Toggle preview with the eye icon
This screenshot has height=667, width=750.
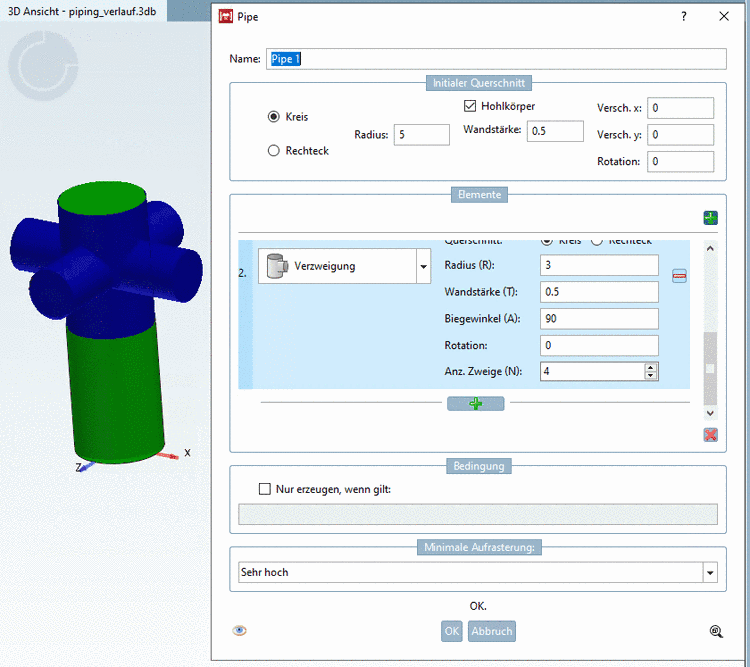point(240,631)
